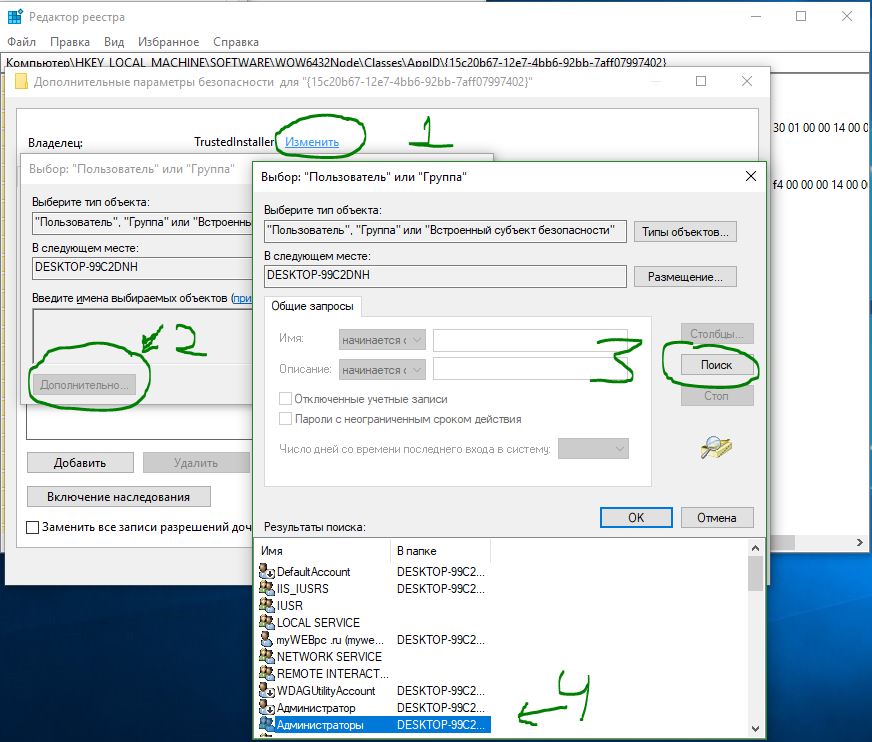This screenshot has height=742, width=872.
Task: Close the user selection dialog
Action: [750, 176]
